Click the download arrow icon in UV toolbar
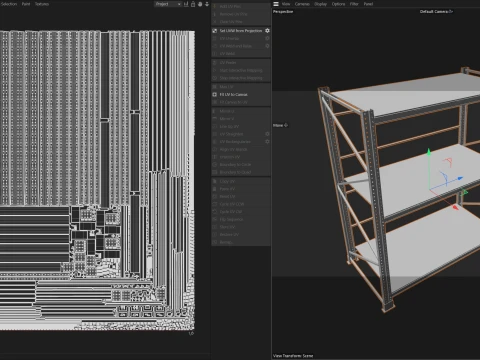Viewport: 480px width, 360px height. (207, 4)
